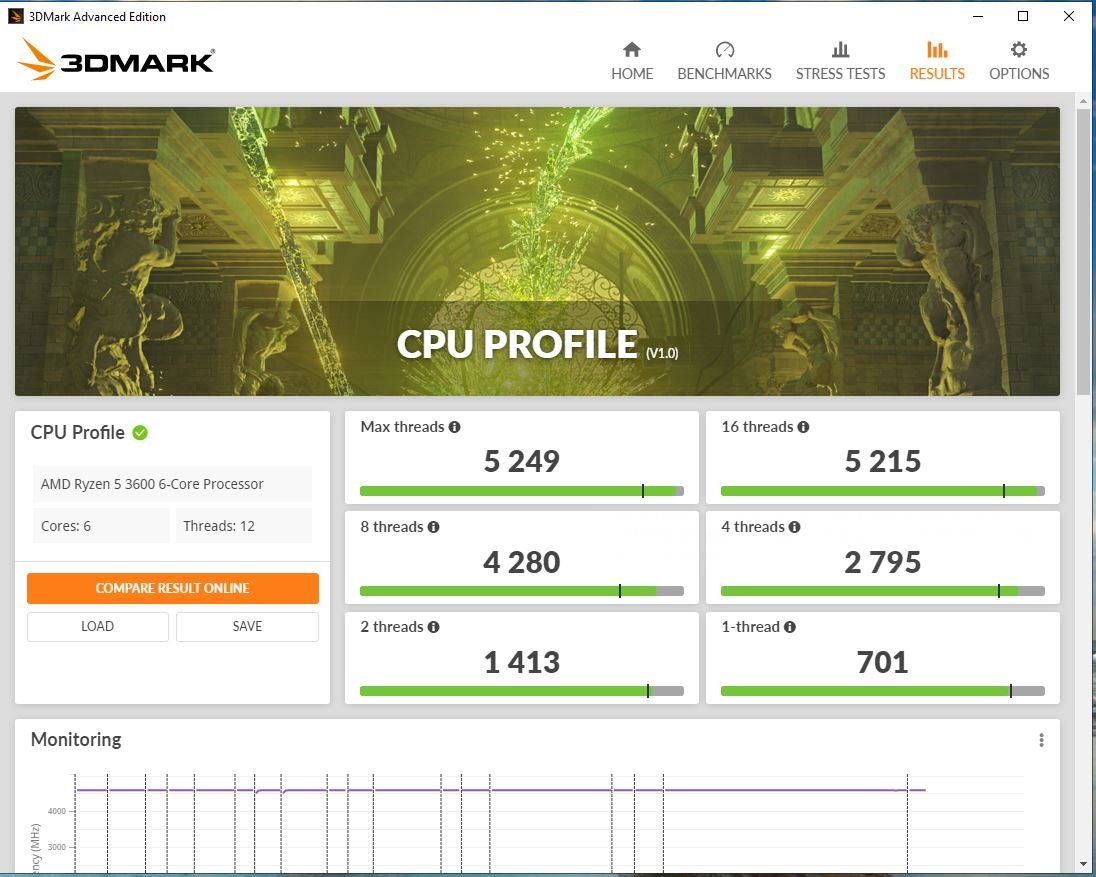
Task: Minimize the 3DMark window
Action: point(978,16)
